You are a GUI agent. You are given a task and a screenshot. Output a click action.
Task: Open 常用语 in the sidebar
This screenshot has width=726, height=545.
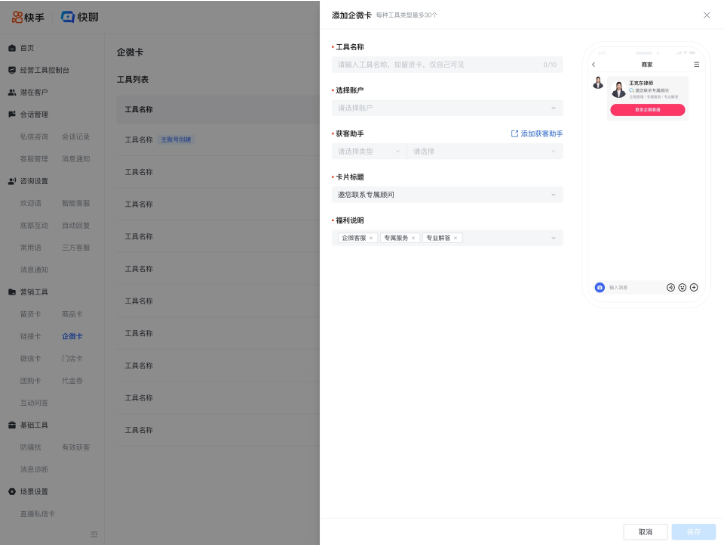[x=31, y=248]
